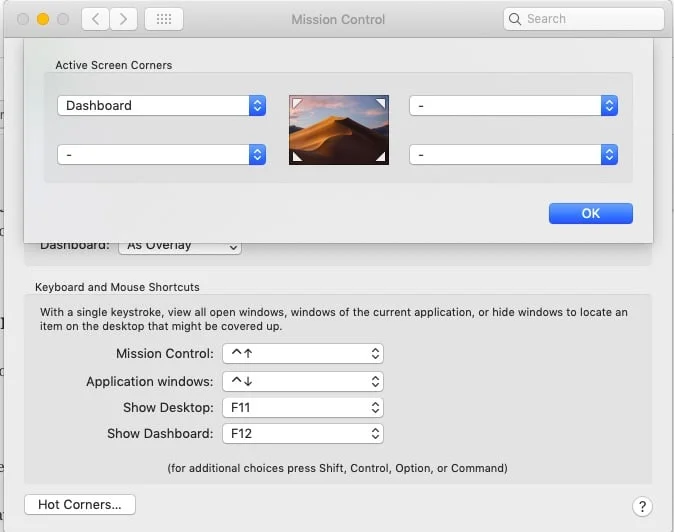The height and width of the screenshot is (532, 674).
Task: Click the Keyboard and Mouse Shortcuts heading
Action: pyautogui.click(x=117, y=287)
